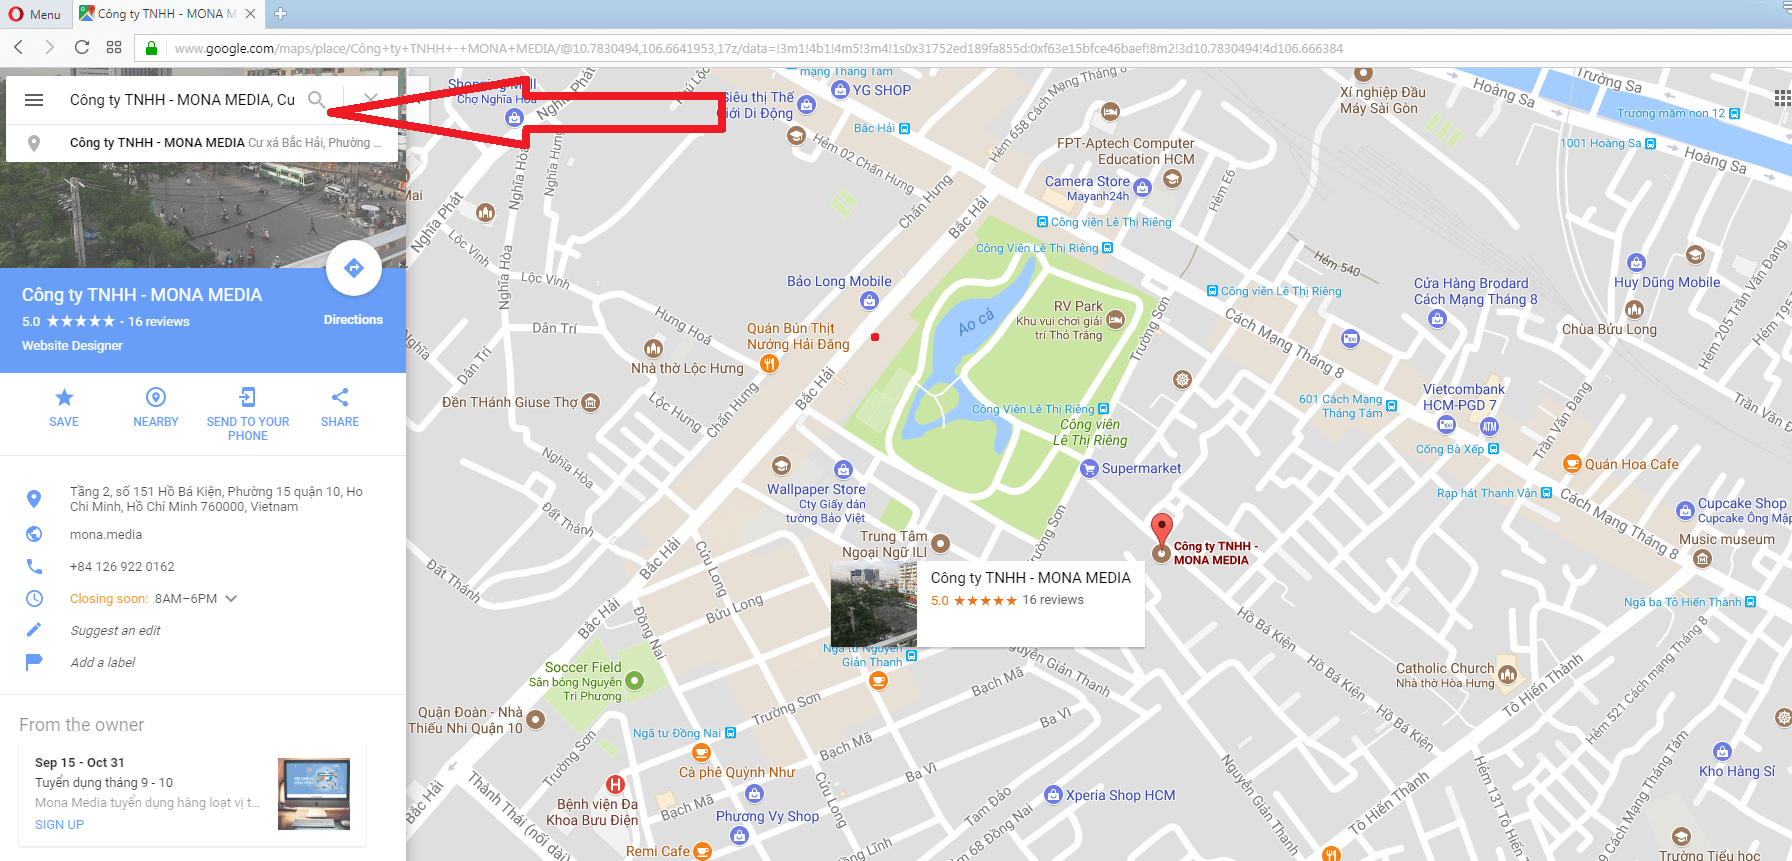1792x861 pixels.
Task: Click Cà phê Quỳnh Như cafe marker
Action: coord(701,753)
